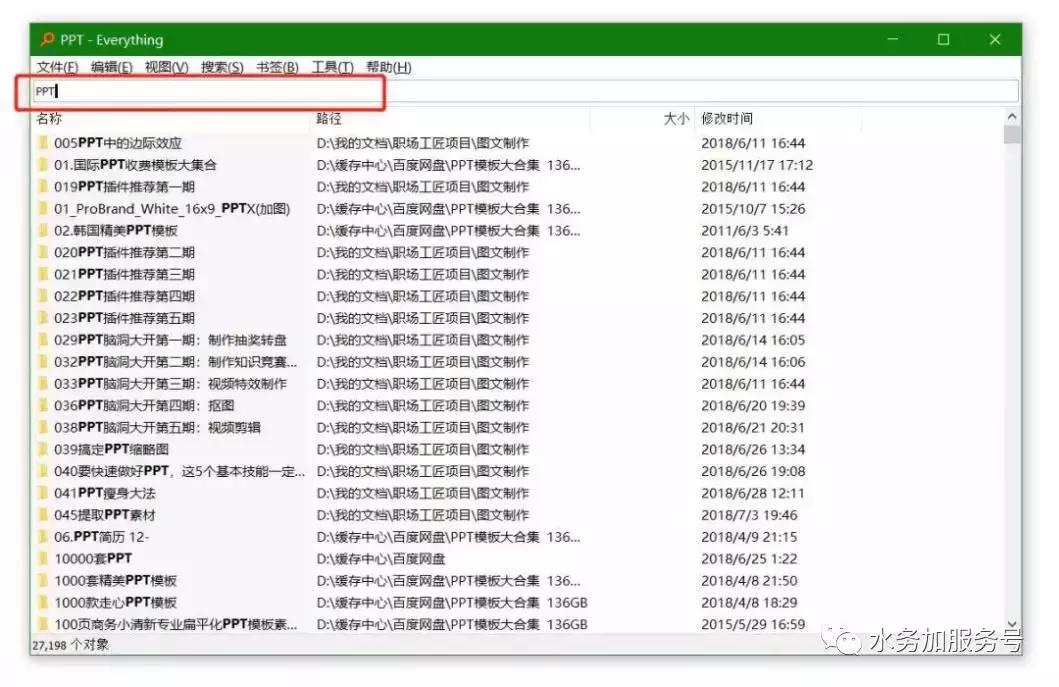Sort results by the 大小 column header

pyautogui.click(x=677, y=118)
